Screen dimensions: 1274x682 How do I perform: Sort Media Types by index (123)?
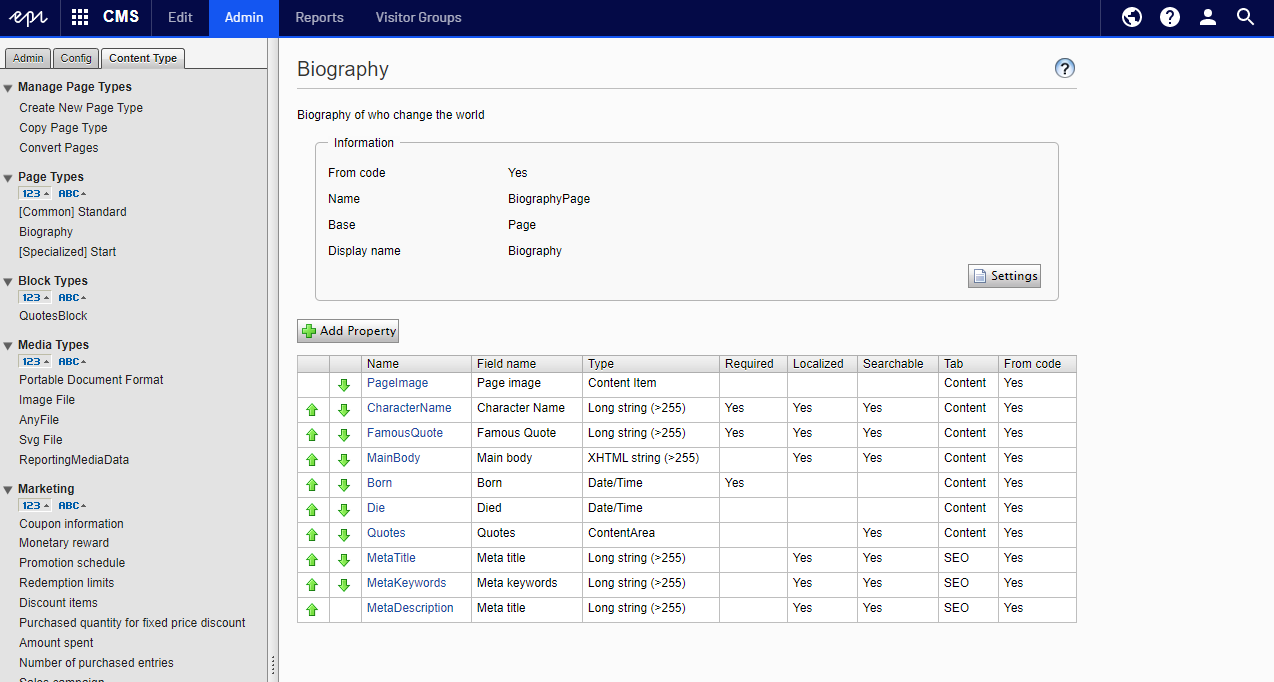point(35,361)
